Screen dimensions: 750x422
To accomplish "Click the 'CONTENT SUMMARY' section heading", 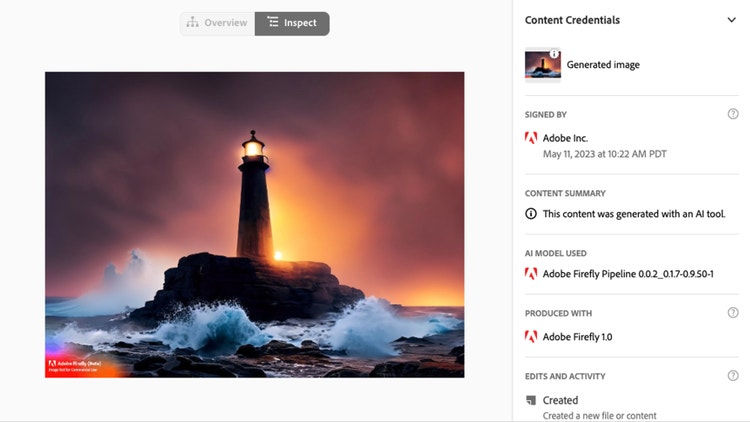I will click(x=565, y=193).
